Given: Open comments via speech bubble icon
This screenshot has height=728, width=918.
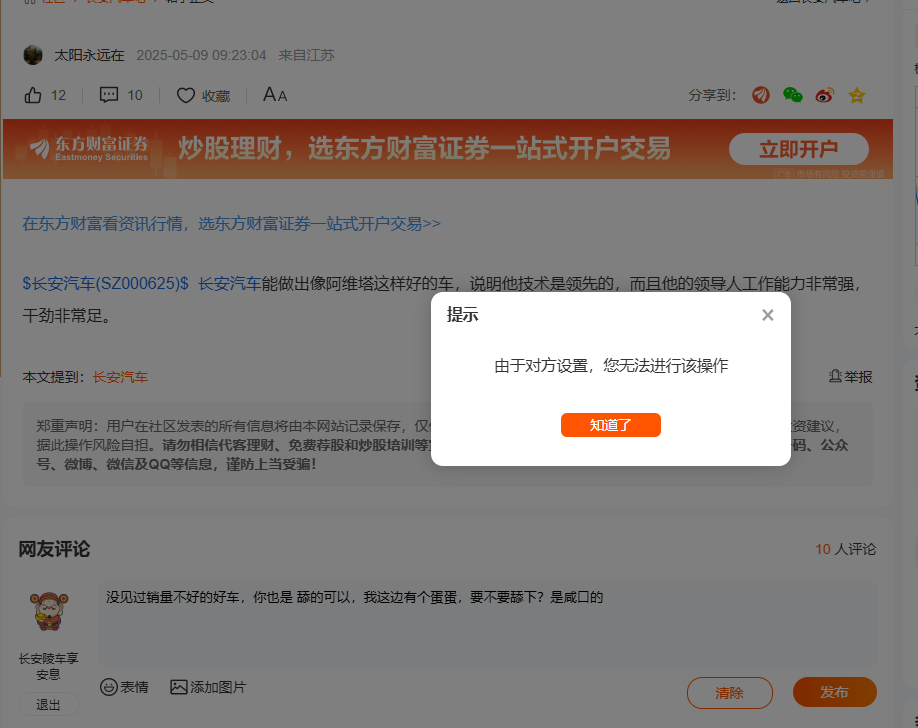Looking at the screenshot, I should click(x=109, y=95).
